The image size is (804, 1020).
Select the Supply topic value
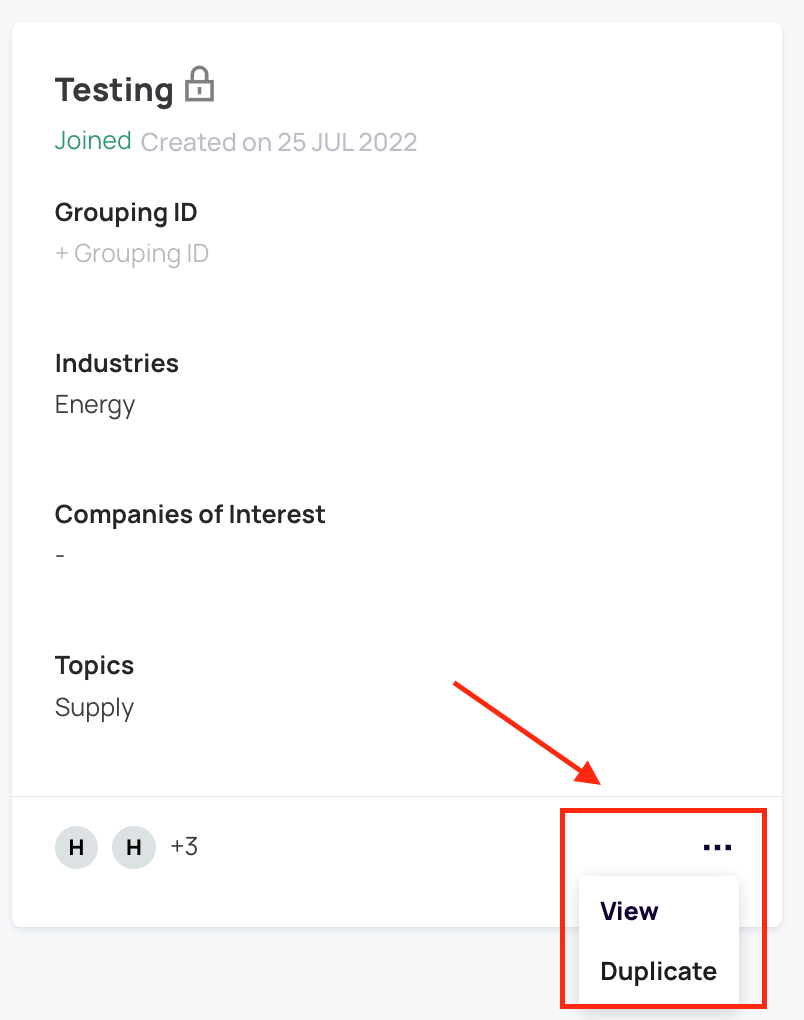pos(94,708)
